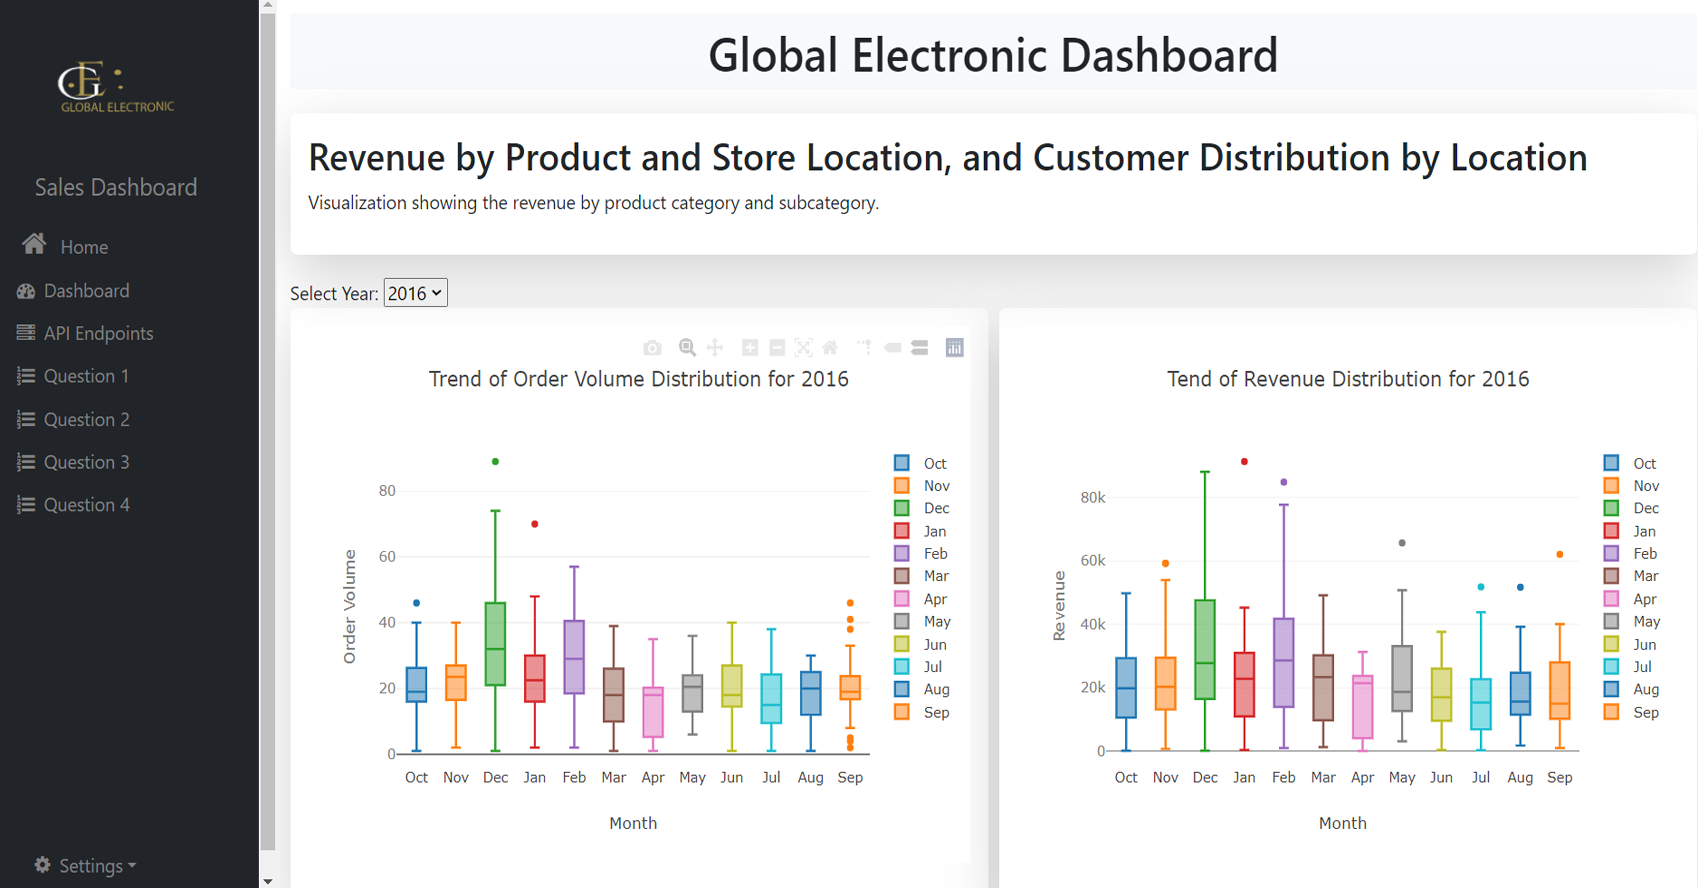Toggle spike lines on the chart

tap(864, 348)
